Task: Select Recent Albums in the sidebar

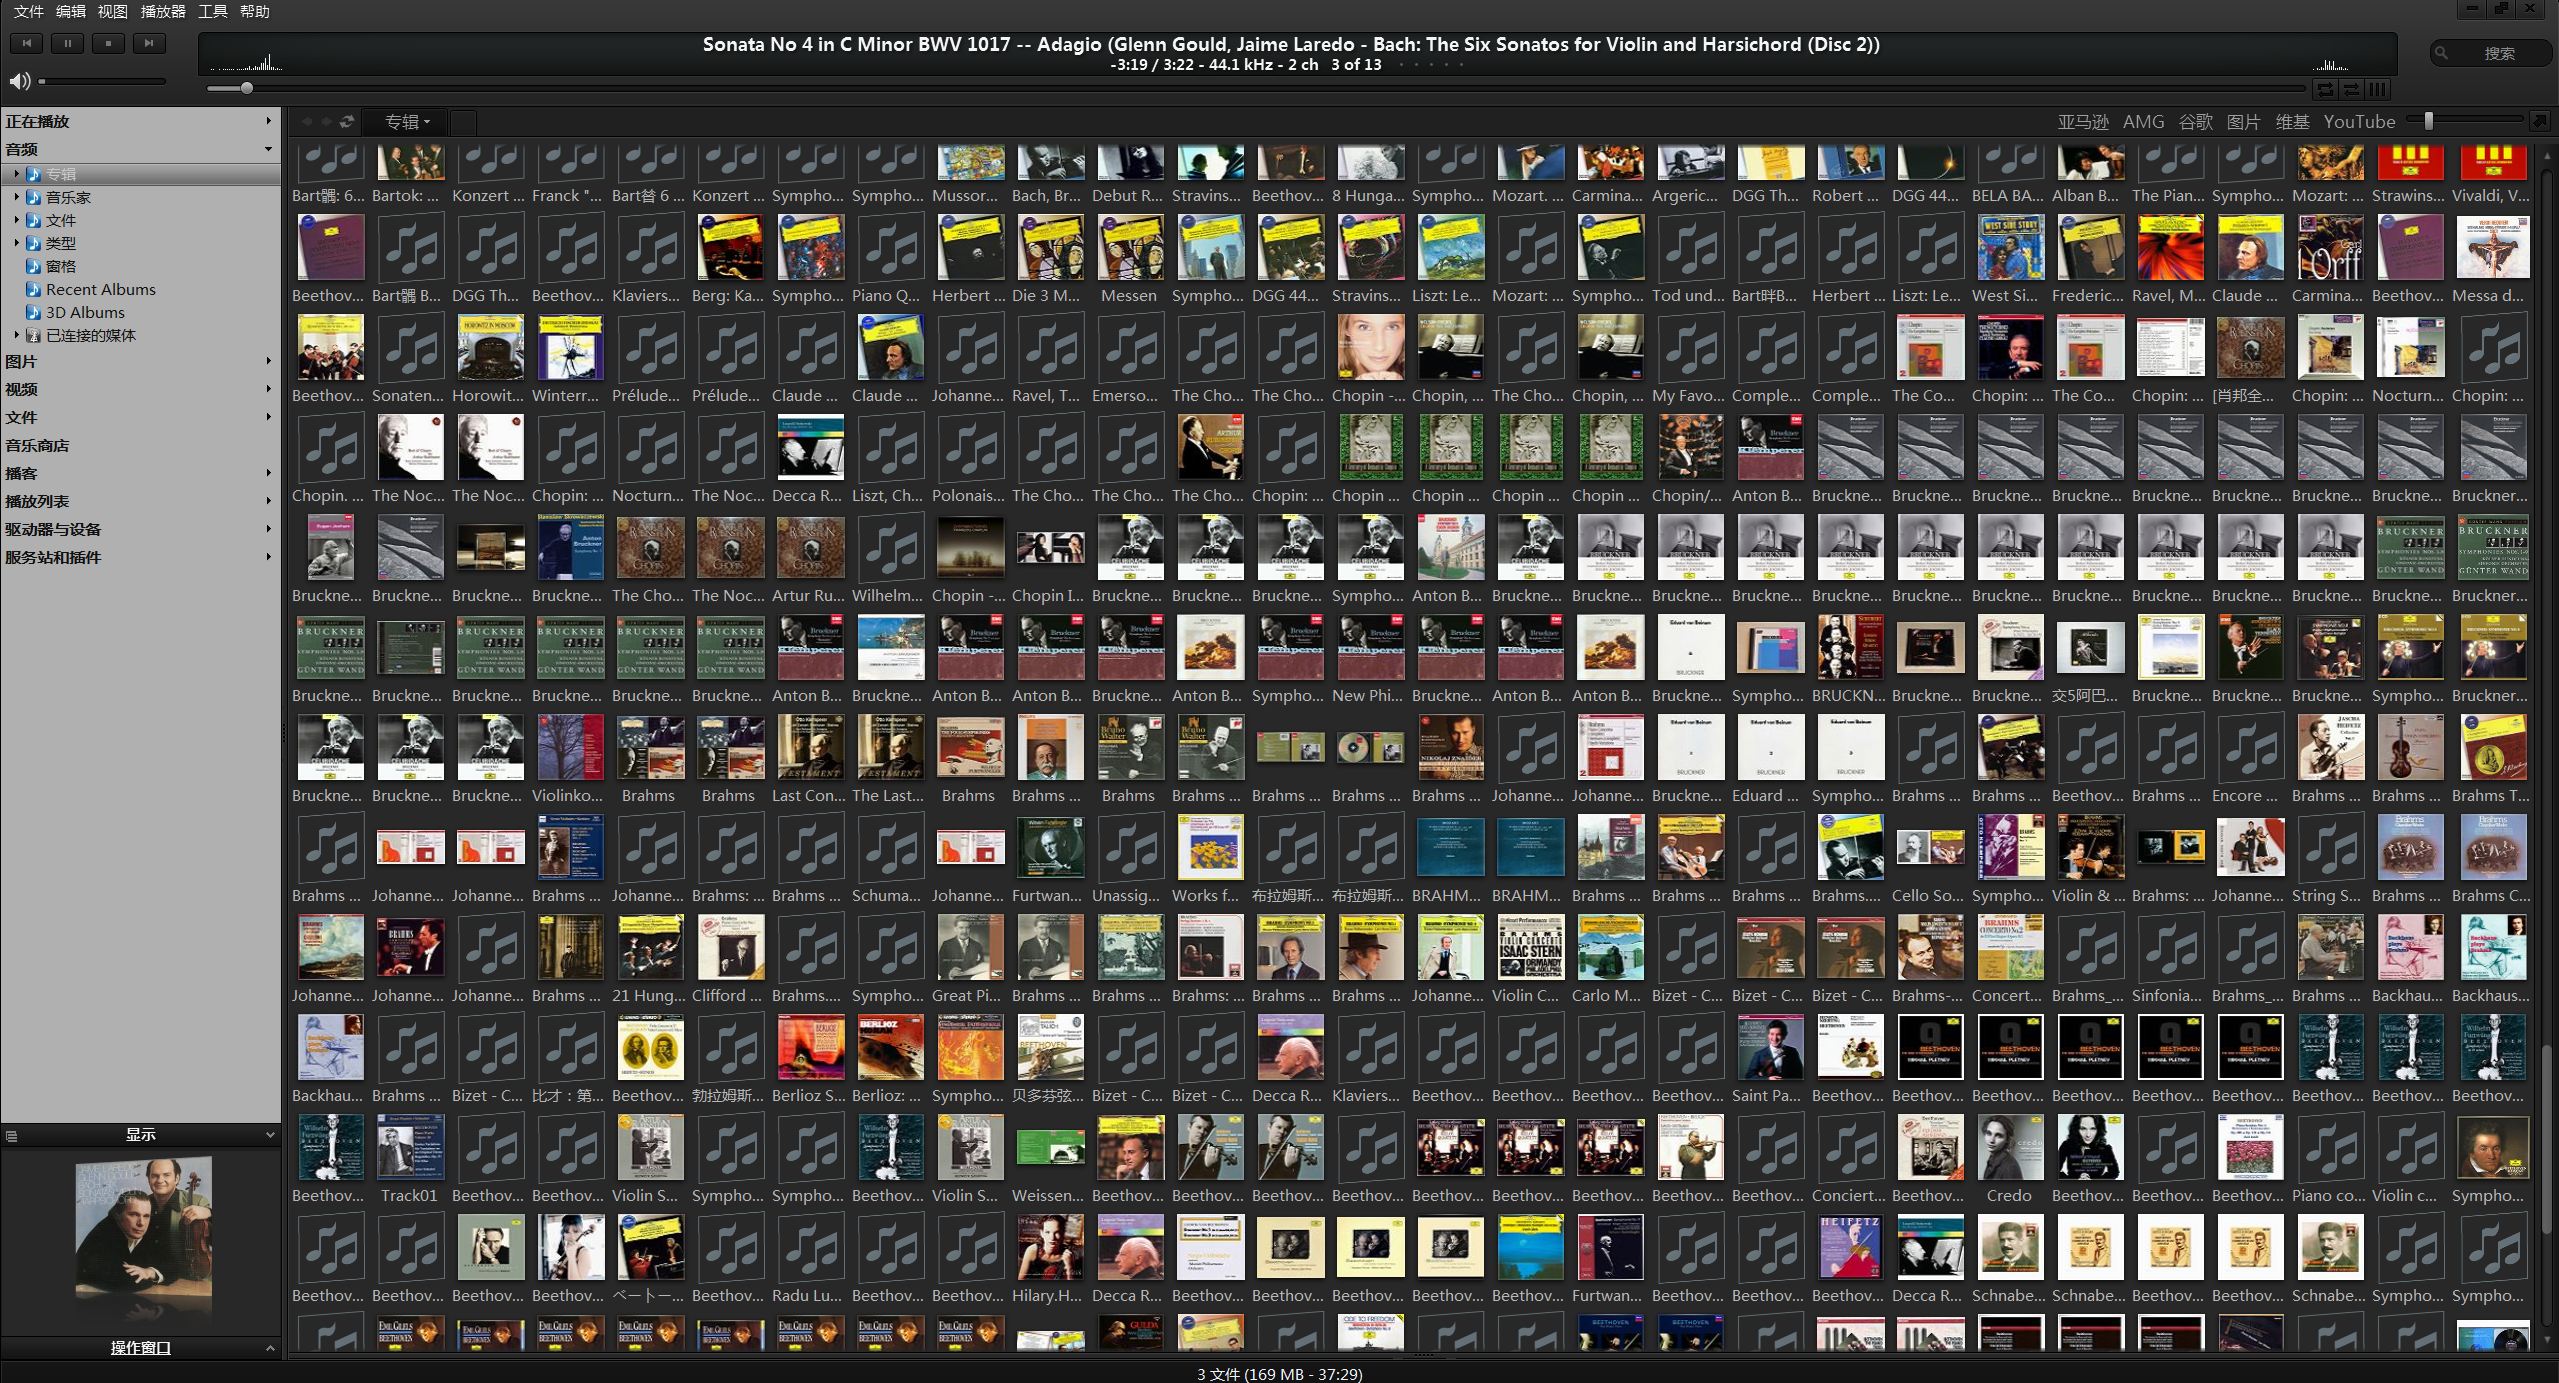Action: click(x=100, y=289)
